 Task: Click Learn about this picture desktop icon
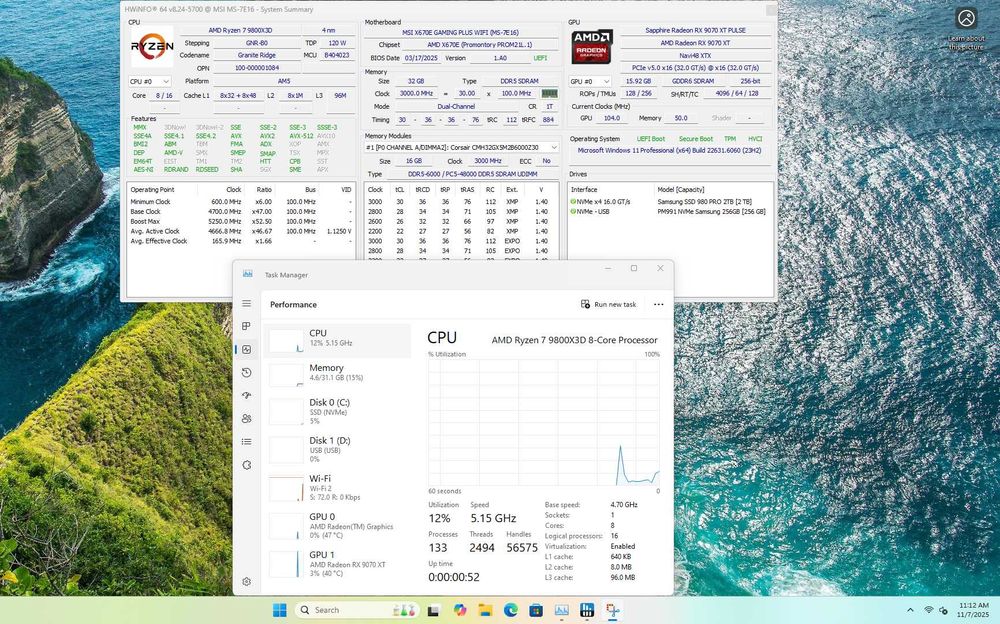pyautogui.click(x=966, y=29)
